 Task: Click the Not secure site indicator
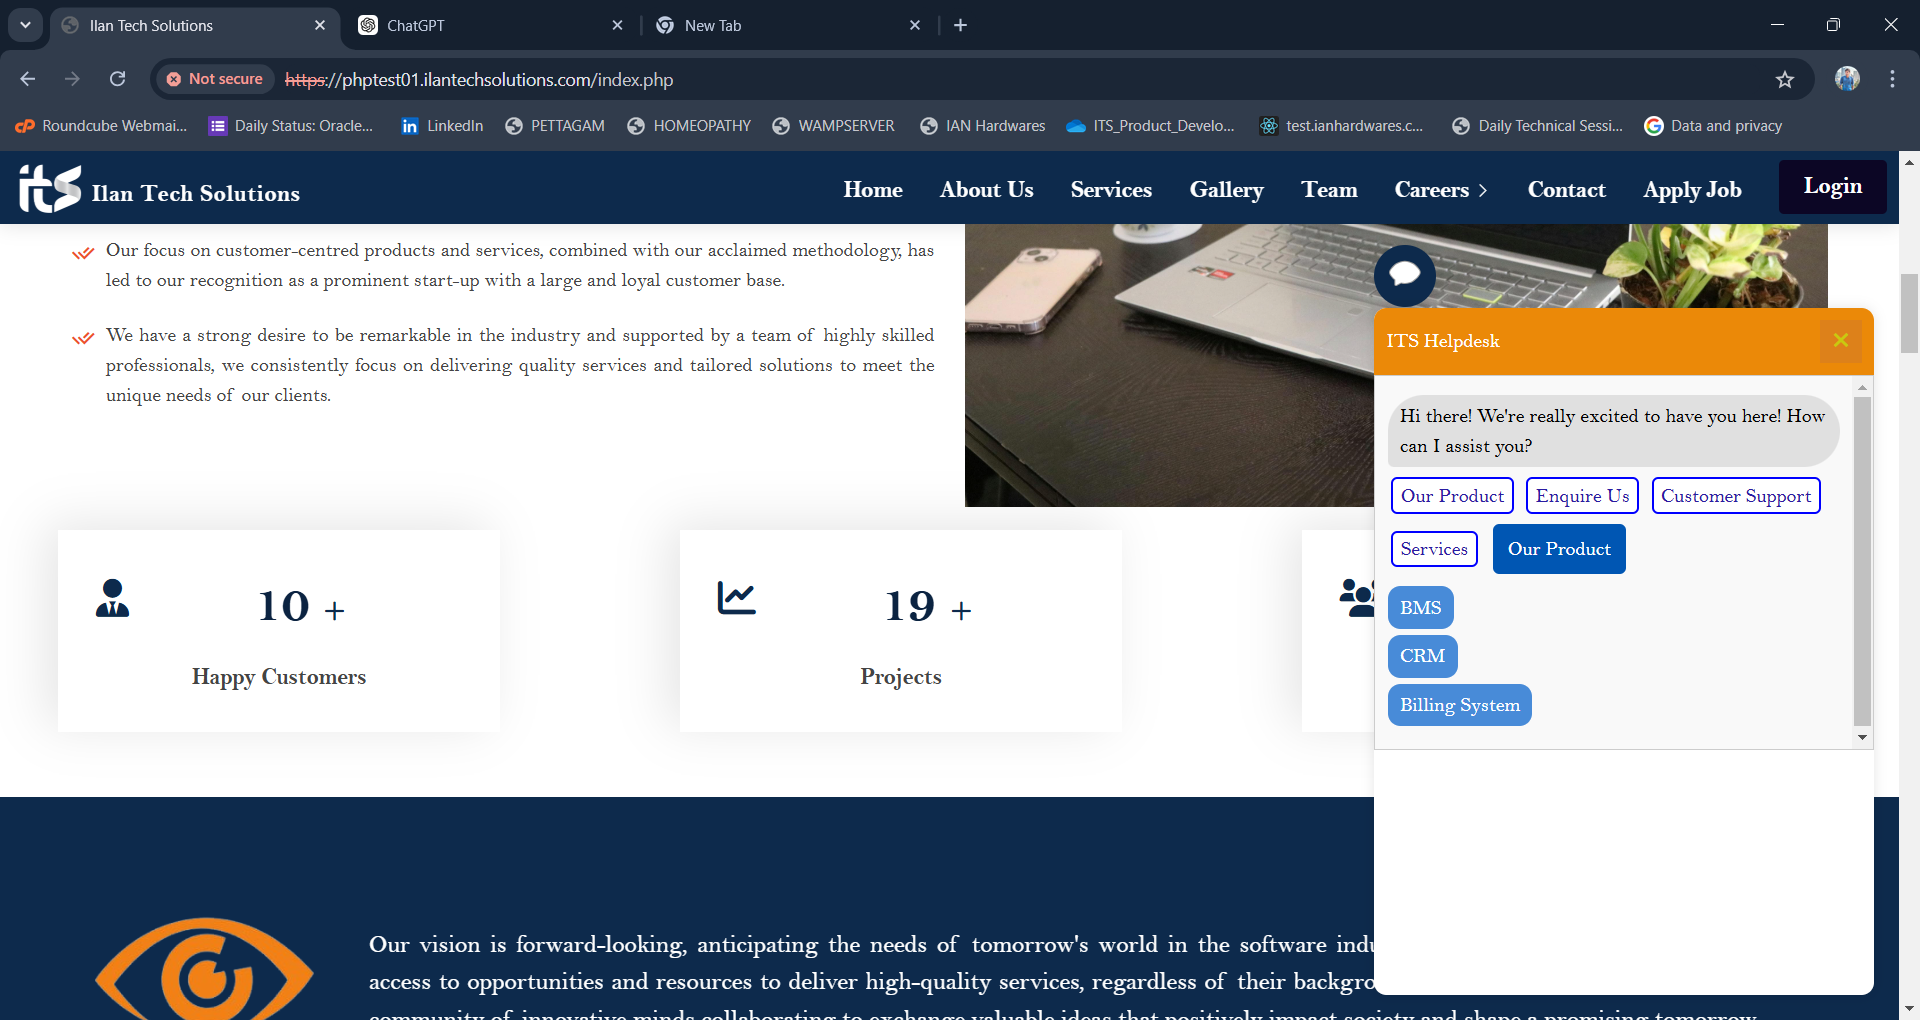(215, 79)
